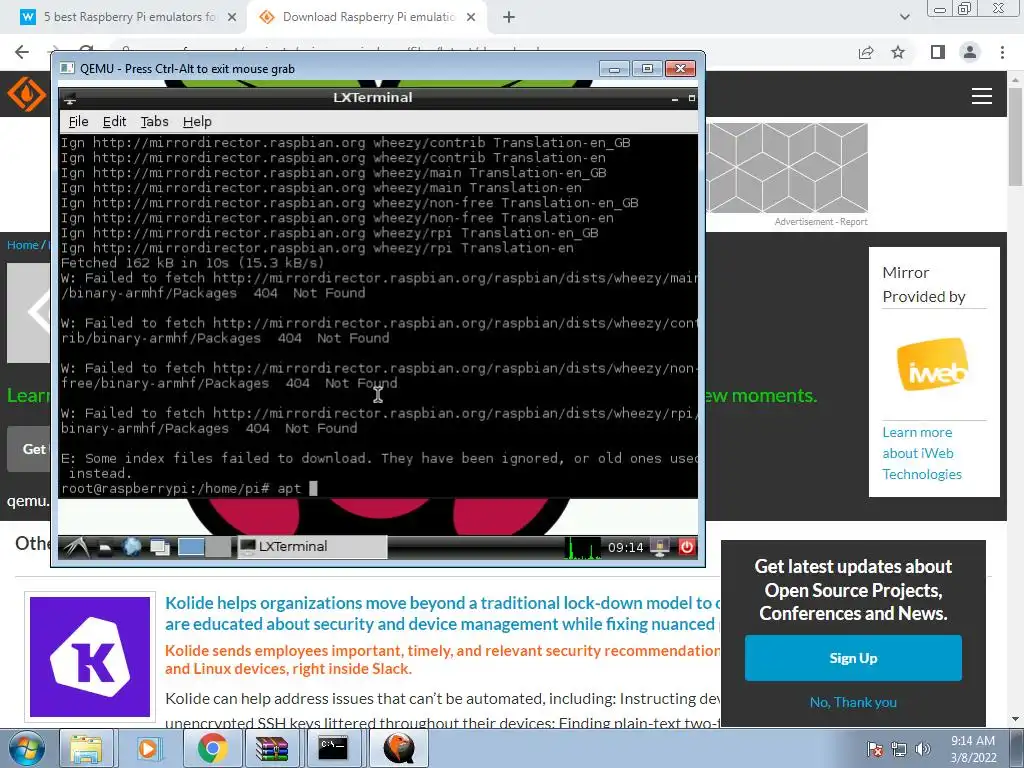Share this page icon in Chrome
Image resolution: width=1024 pixels, height=768 pixels.
[x=866, y=52]
